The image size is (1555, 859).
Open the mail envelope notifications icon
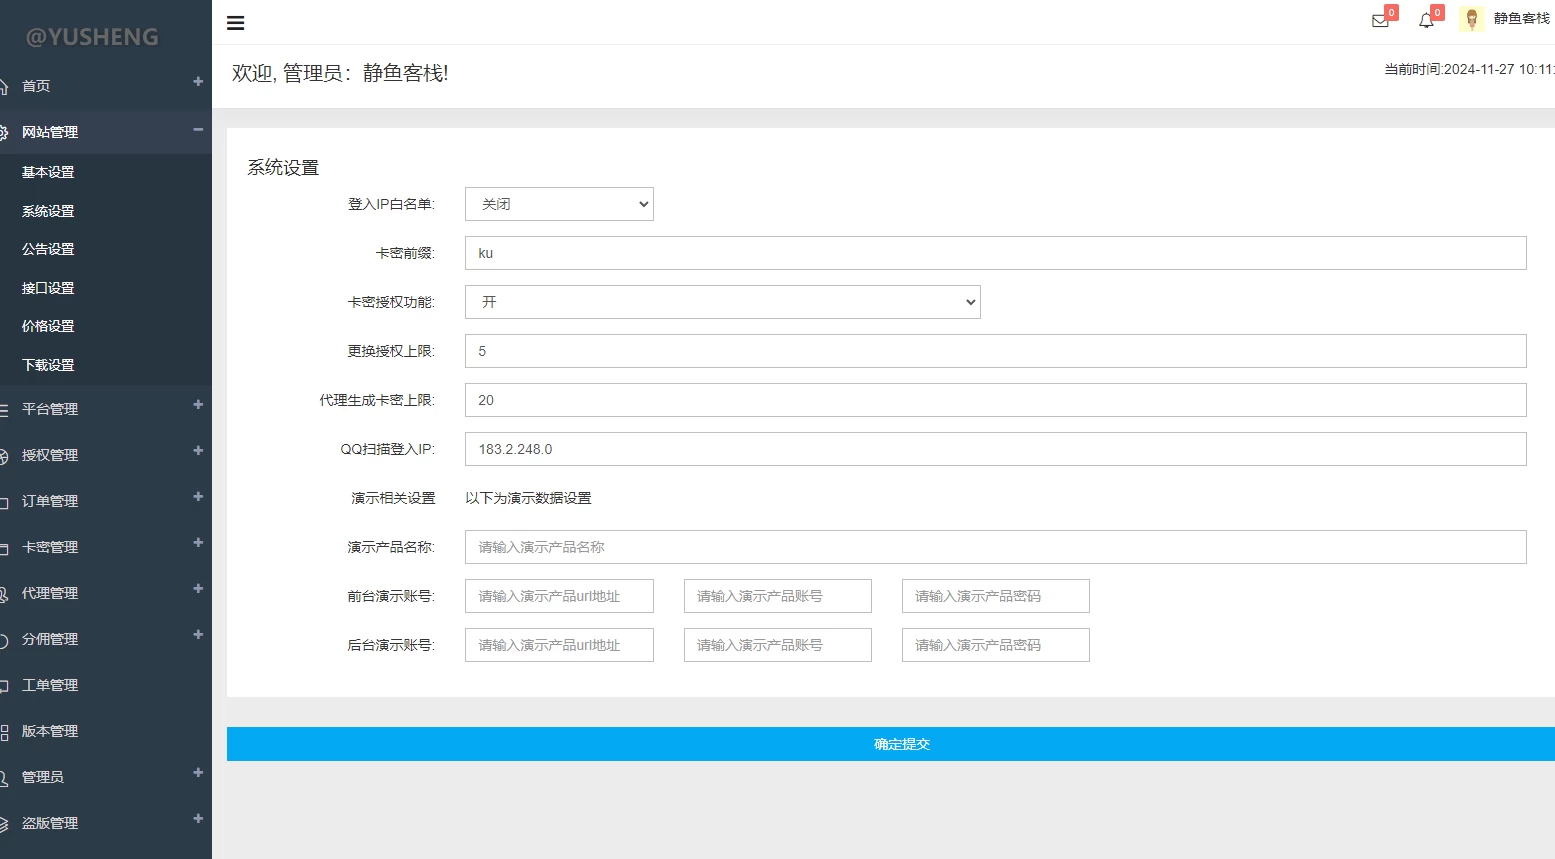coord(1380,21)
